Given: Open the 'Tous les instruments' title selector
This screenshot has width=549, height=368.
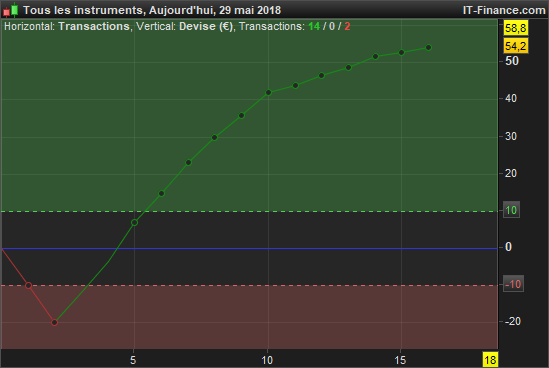Looking at the screenshot, I should [x=83, y=10].
